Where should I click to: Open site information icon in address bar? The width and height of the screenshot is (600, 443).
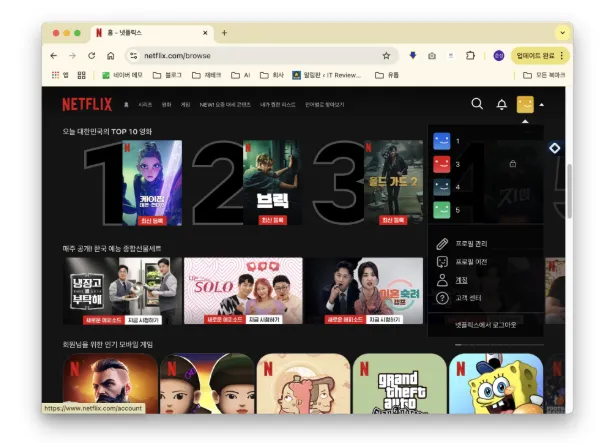coord(133,56)
